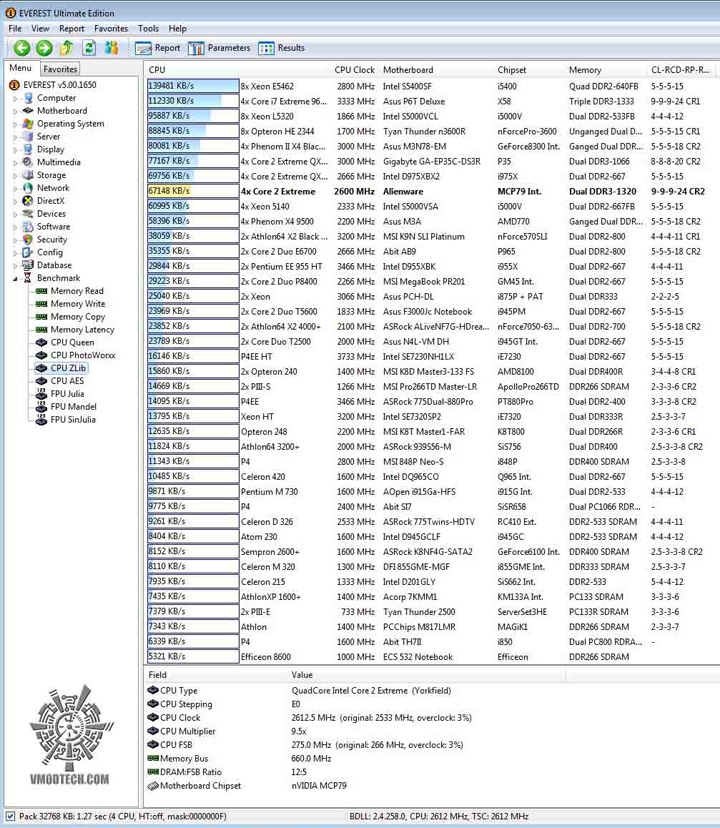Click the CL-RCD-RP-R... column header
Screen dimensions: 720x828
coord(682,70)
